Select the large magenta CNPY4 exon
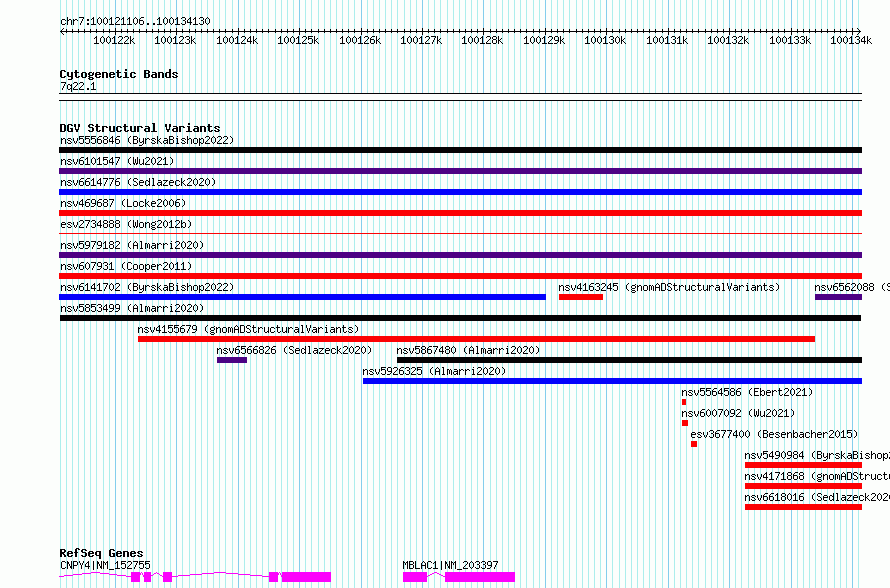The image size is (890, 588). coord(307,577)
